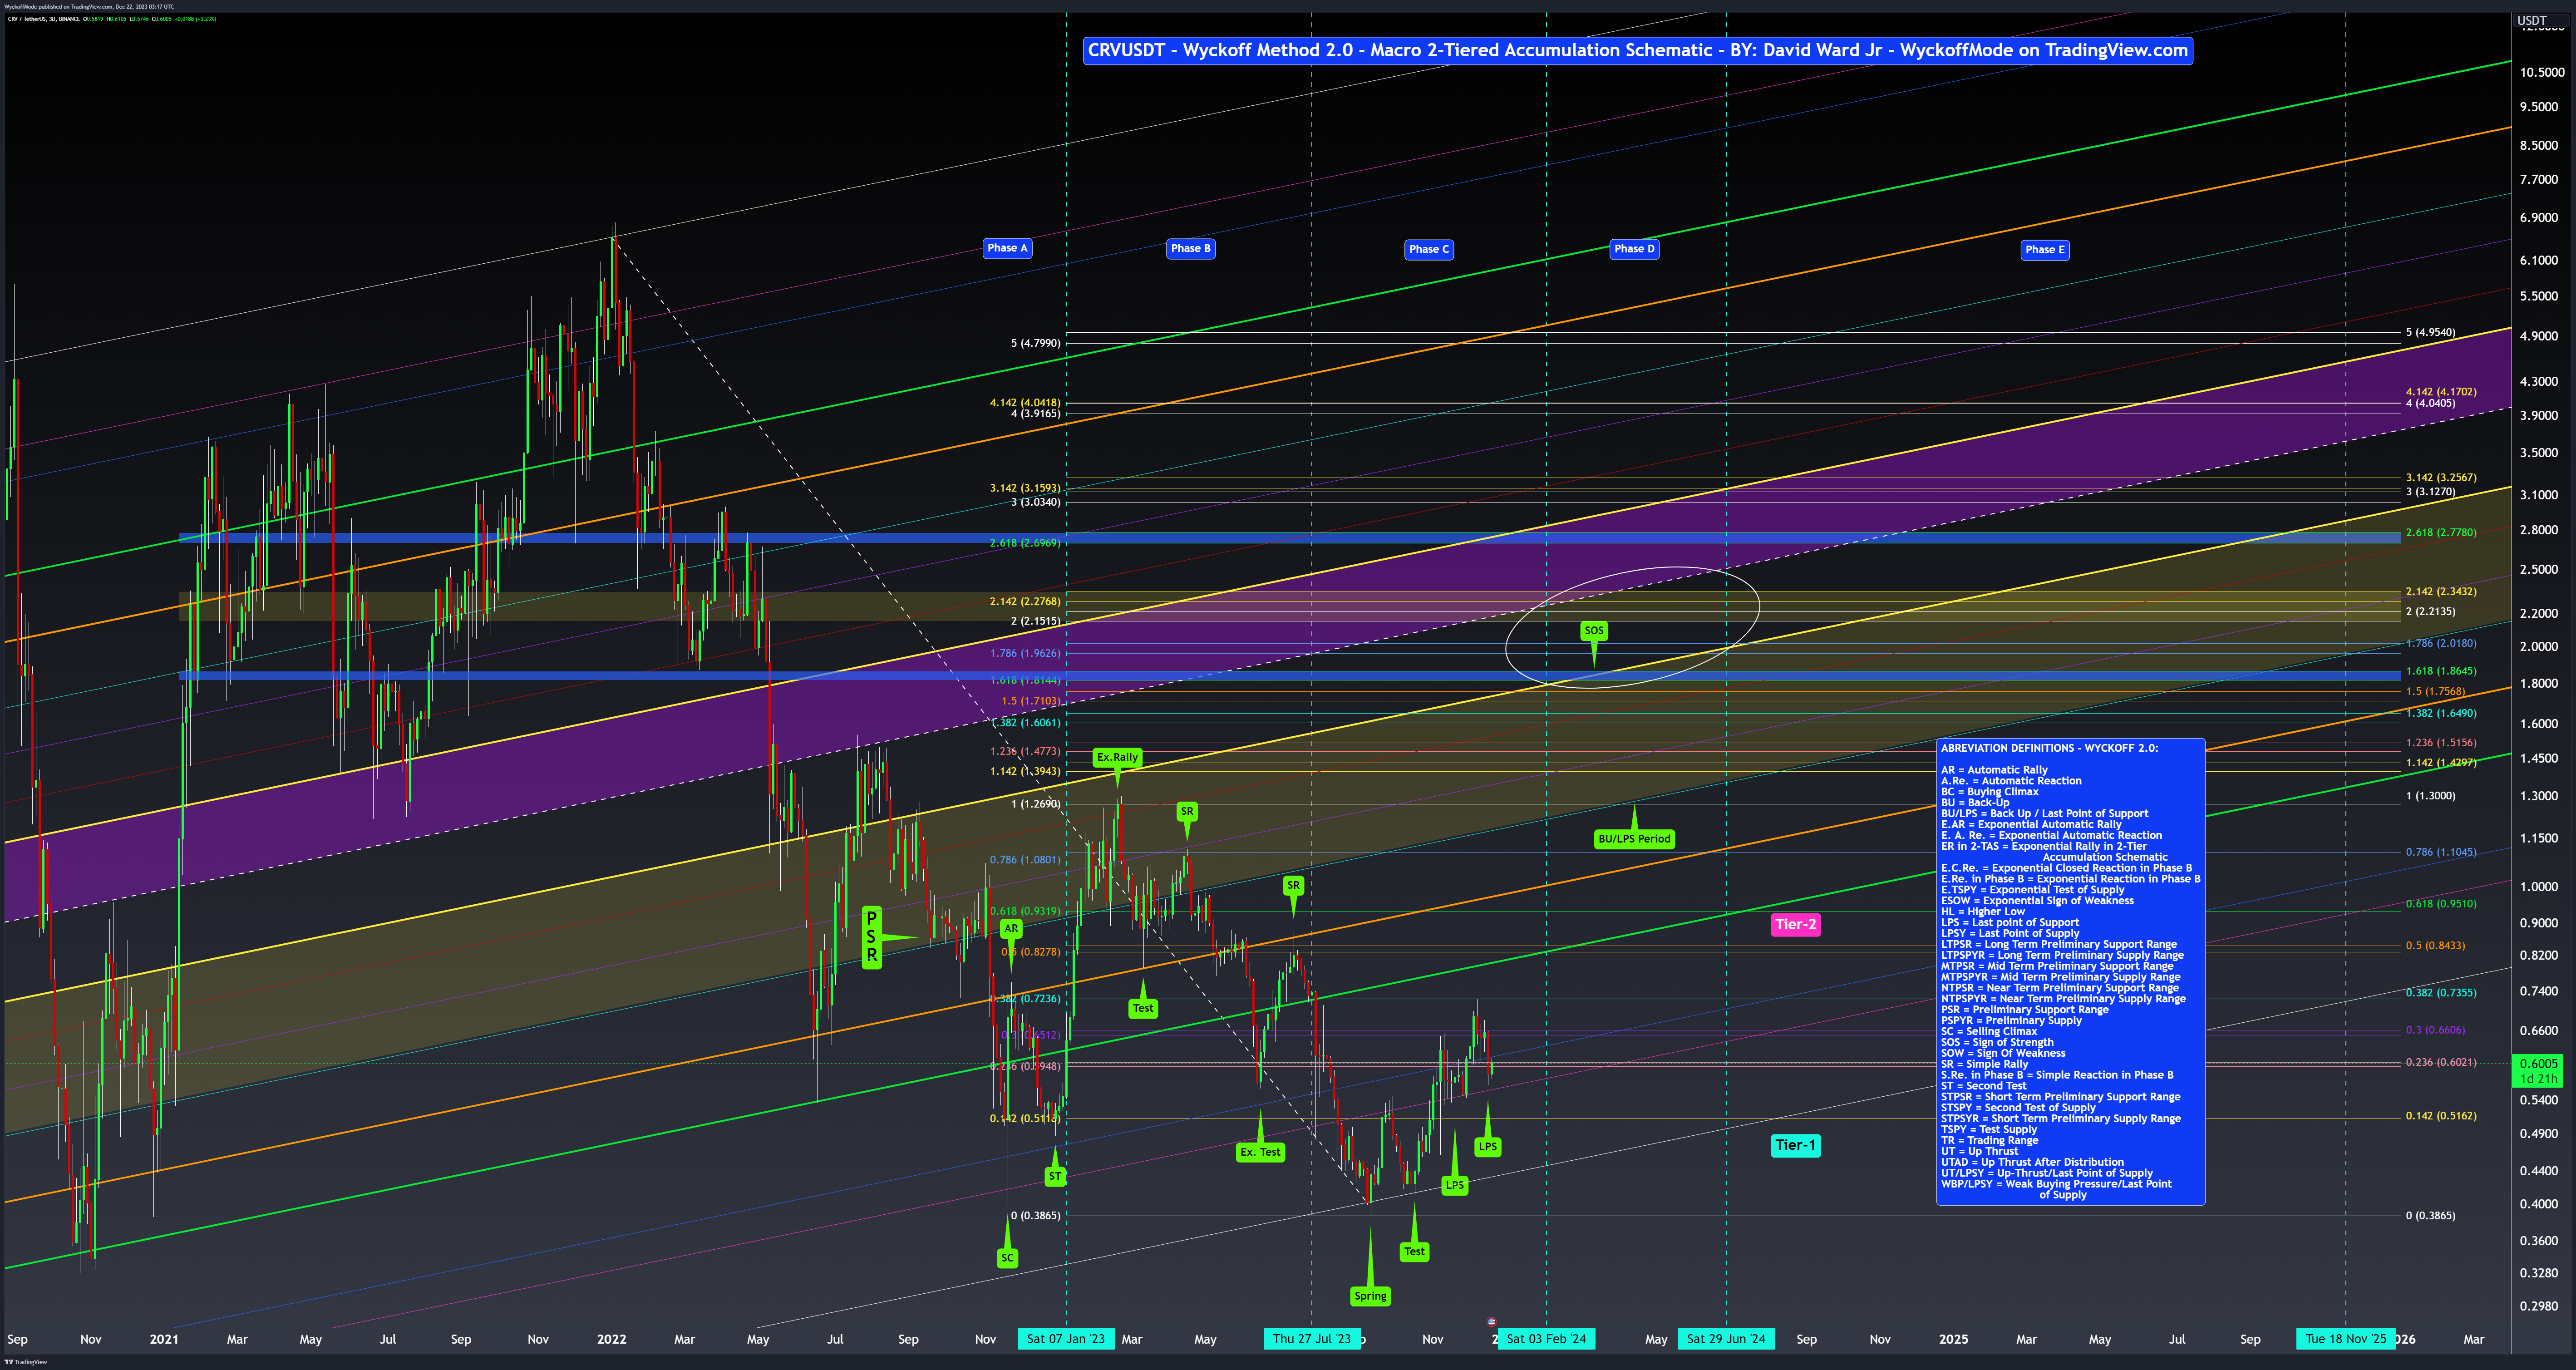
Task: Click the 10.5000 price axis label
Action: click(2541, 72)
